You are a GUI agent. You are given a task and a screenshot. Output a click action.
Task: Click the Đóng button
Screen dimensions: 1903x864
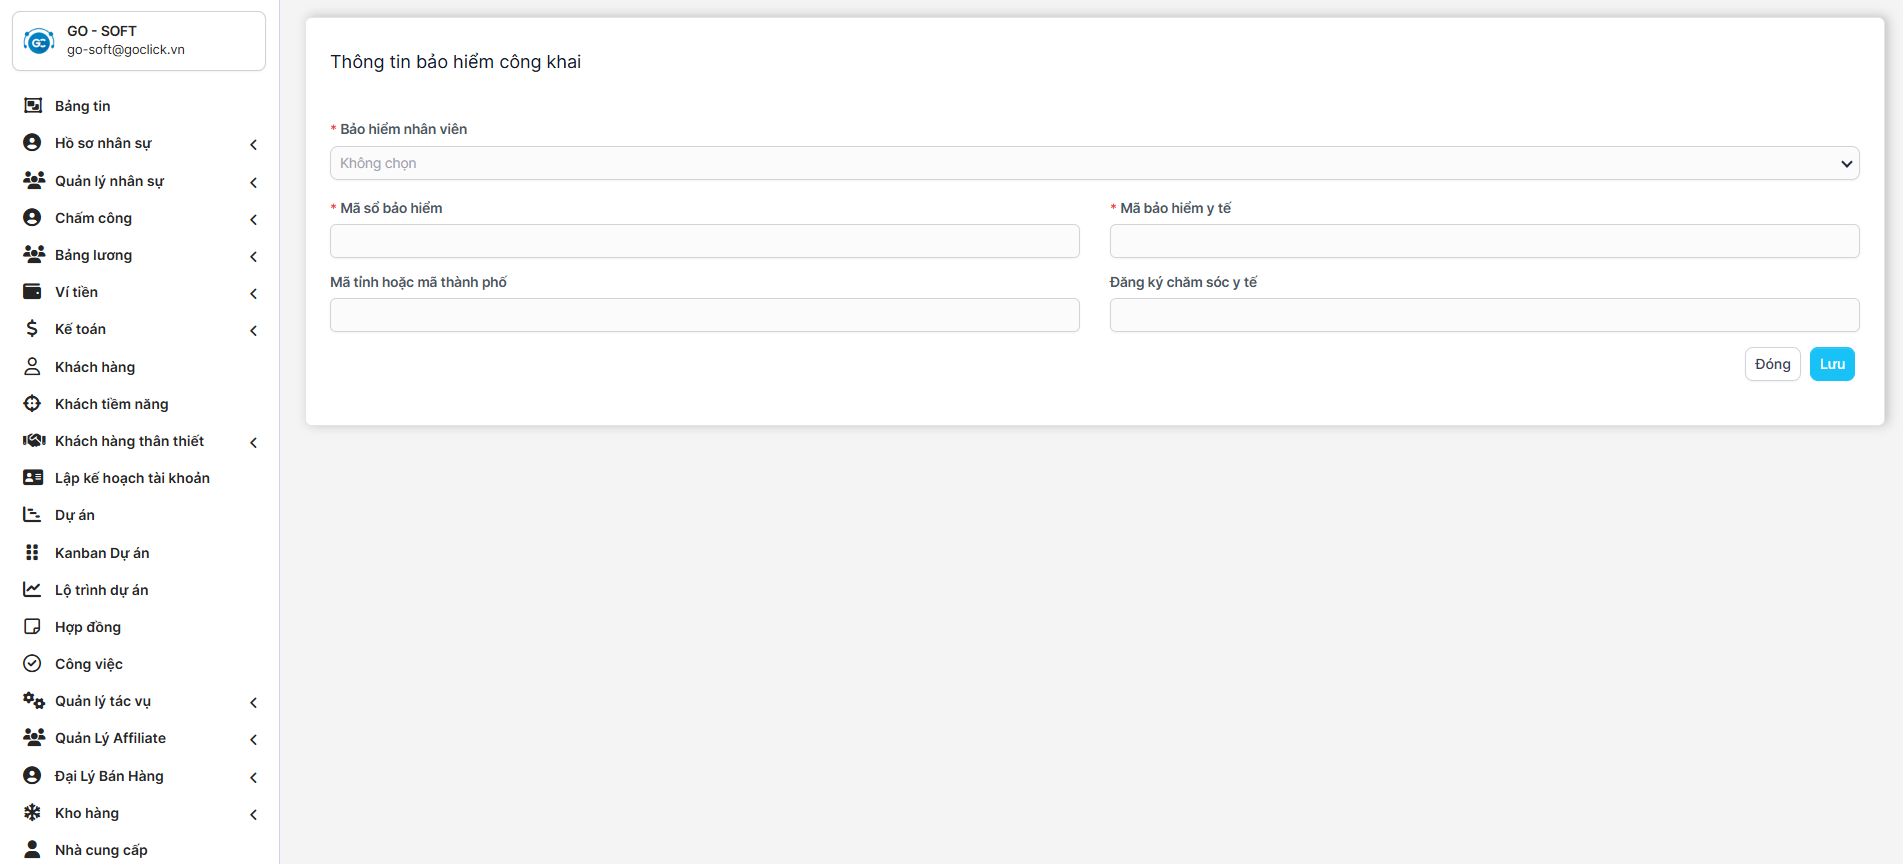click(x=1772, y=364)
